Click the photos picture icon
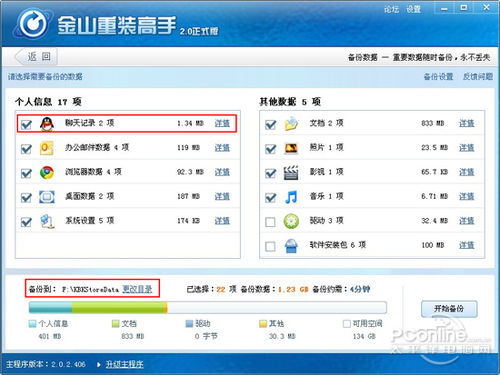The width and height of the screenshot is (500, 375). coord(291,148)
